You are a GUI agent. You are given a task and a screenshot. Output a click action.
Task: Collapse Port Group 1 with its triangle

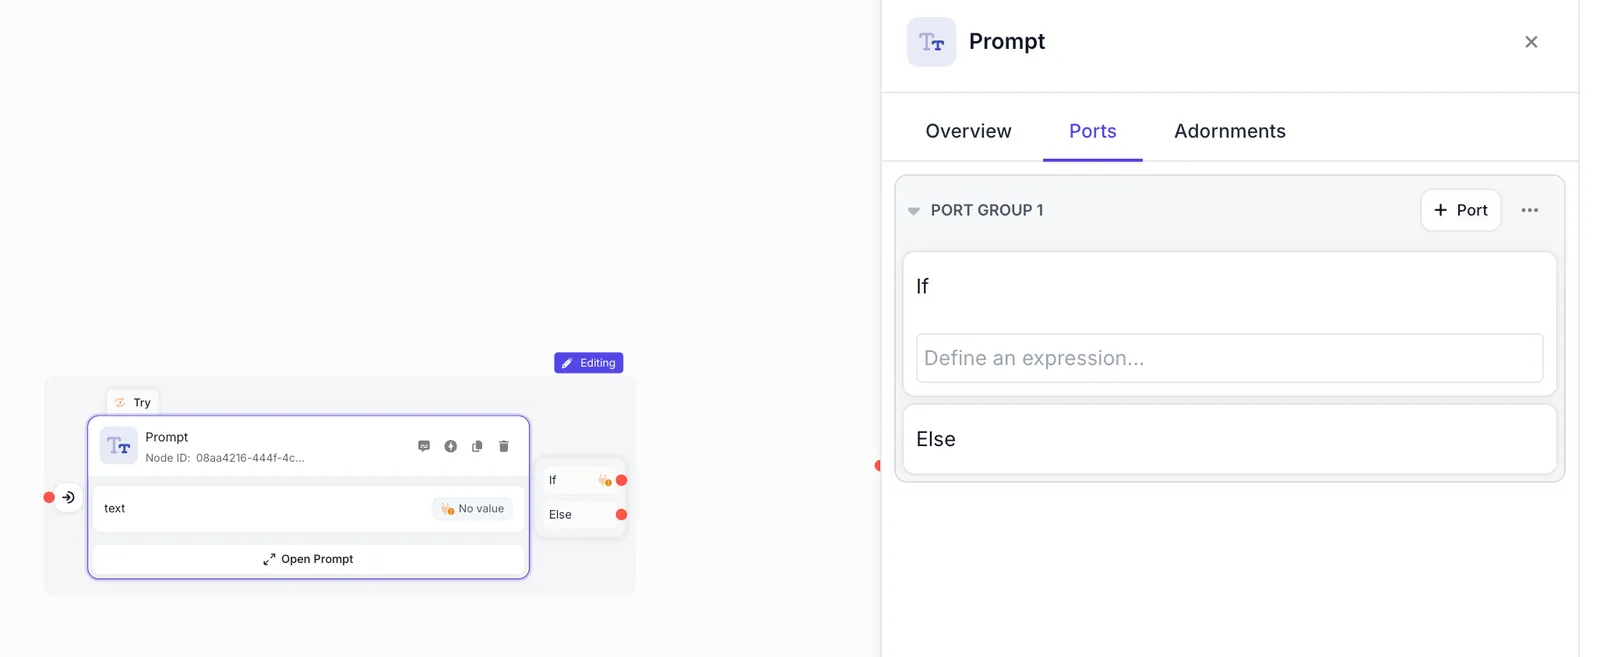[x=913, y=211]
